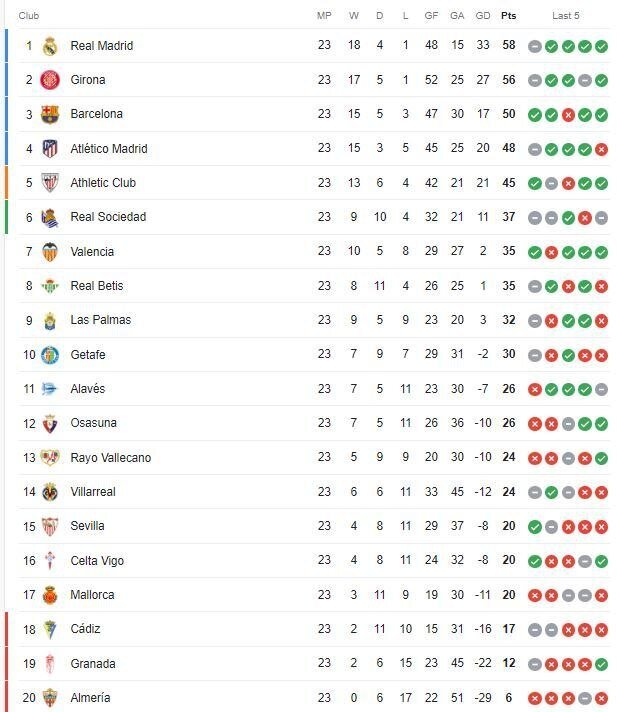Image resolution: width=617 pixels, height=712 pixels.
Task: Click Granada's green win result icon
Action: (x=601, y=664)
